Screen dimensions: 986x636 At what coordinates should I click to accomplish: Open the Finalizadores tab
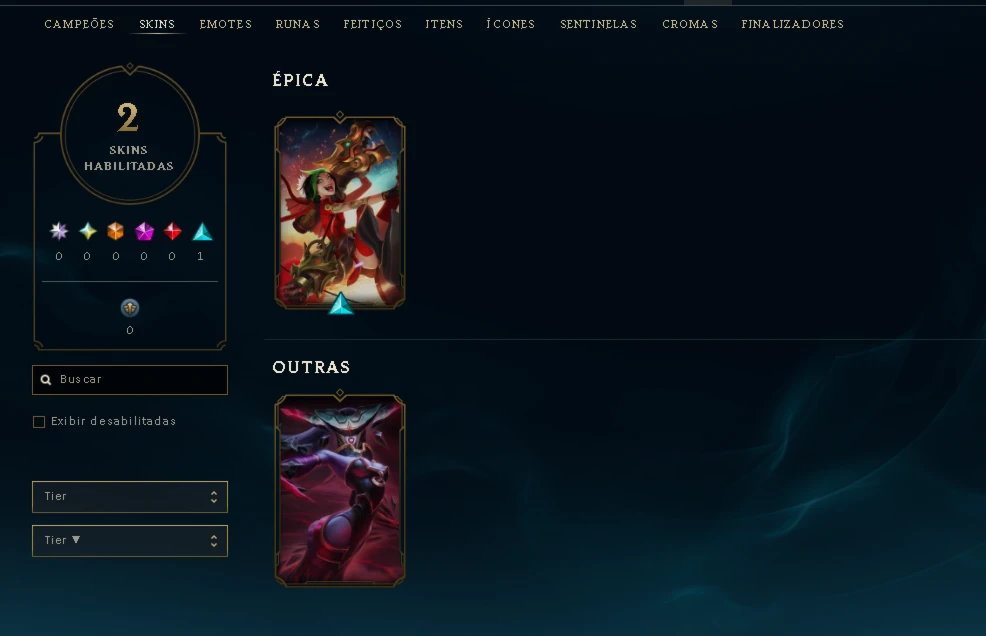pos(792,24)
